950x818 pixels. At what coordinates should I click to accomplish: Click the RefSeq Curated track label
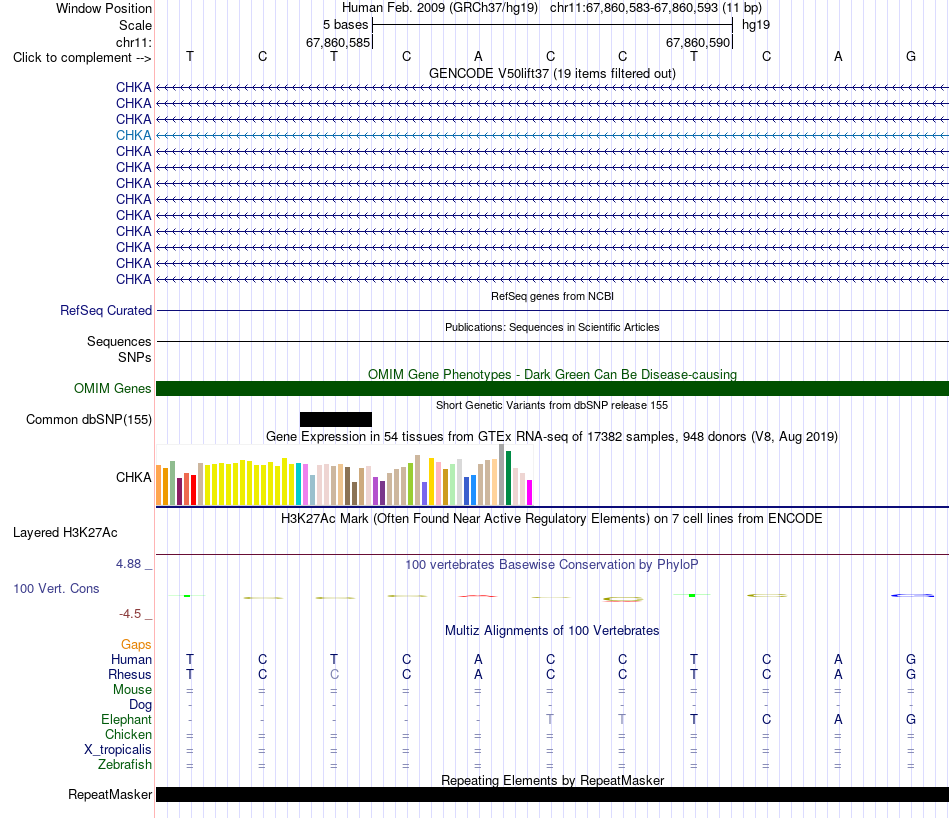point(105,310)
